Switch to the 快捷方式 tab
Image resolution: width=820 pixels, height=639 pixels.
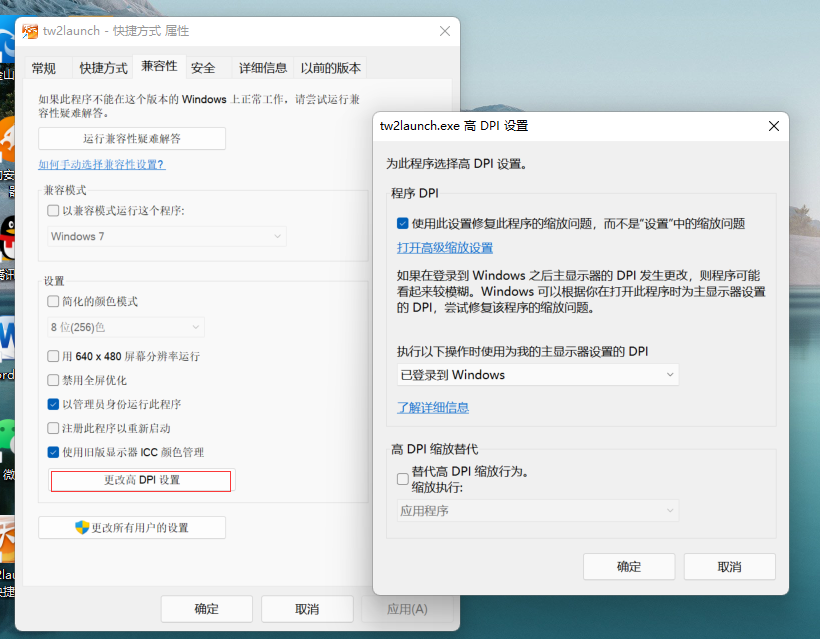[x=103, y=68]
